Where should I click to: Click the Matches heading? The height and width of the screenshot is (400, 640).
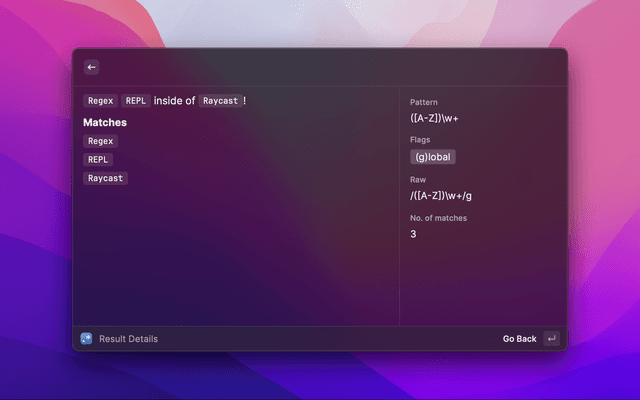(x=105, y=122)
